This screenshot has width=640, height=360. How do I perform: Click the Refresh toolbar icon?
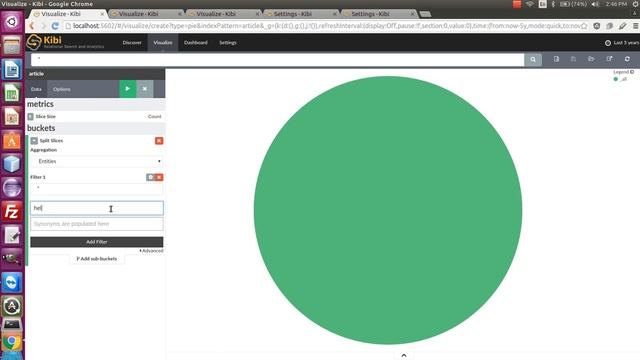point(627,59)
